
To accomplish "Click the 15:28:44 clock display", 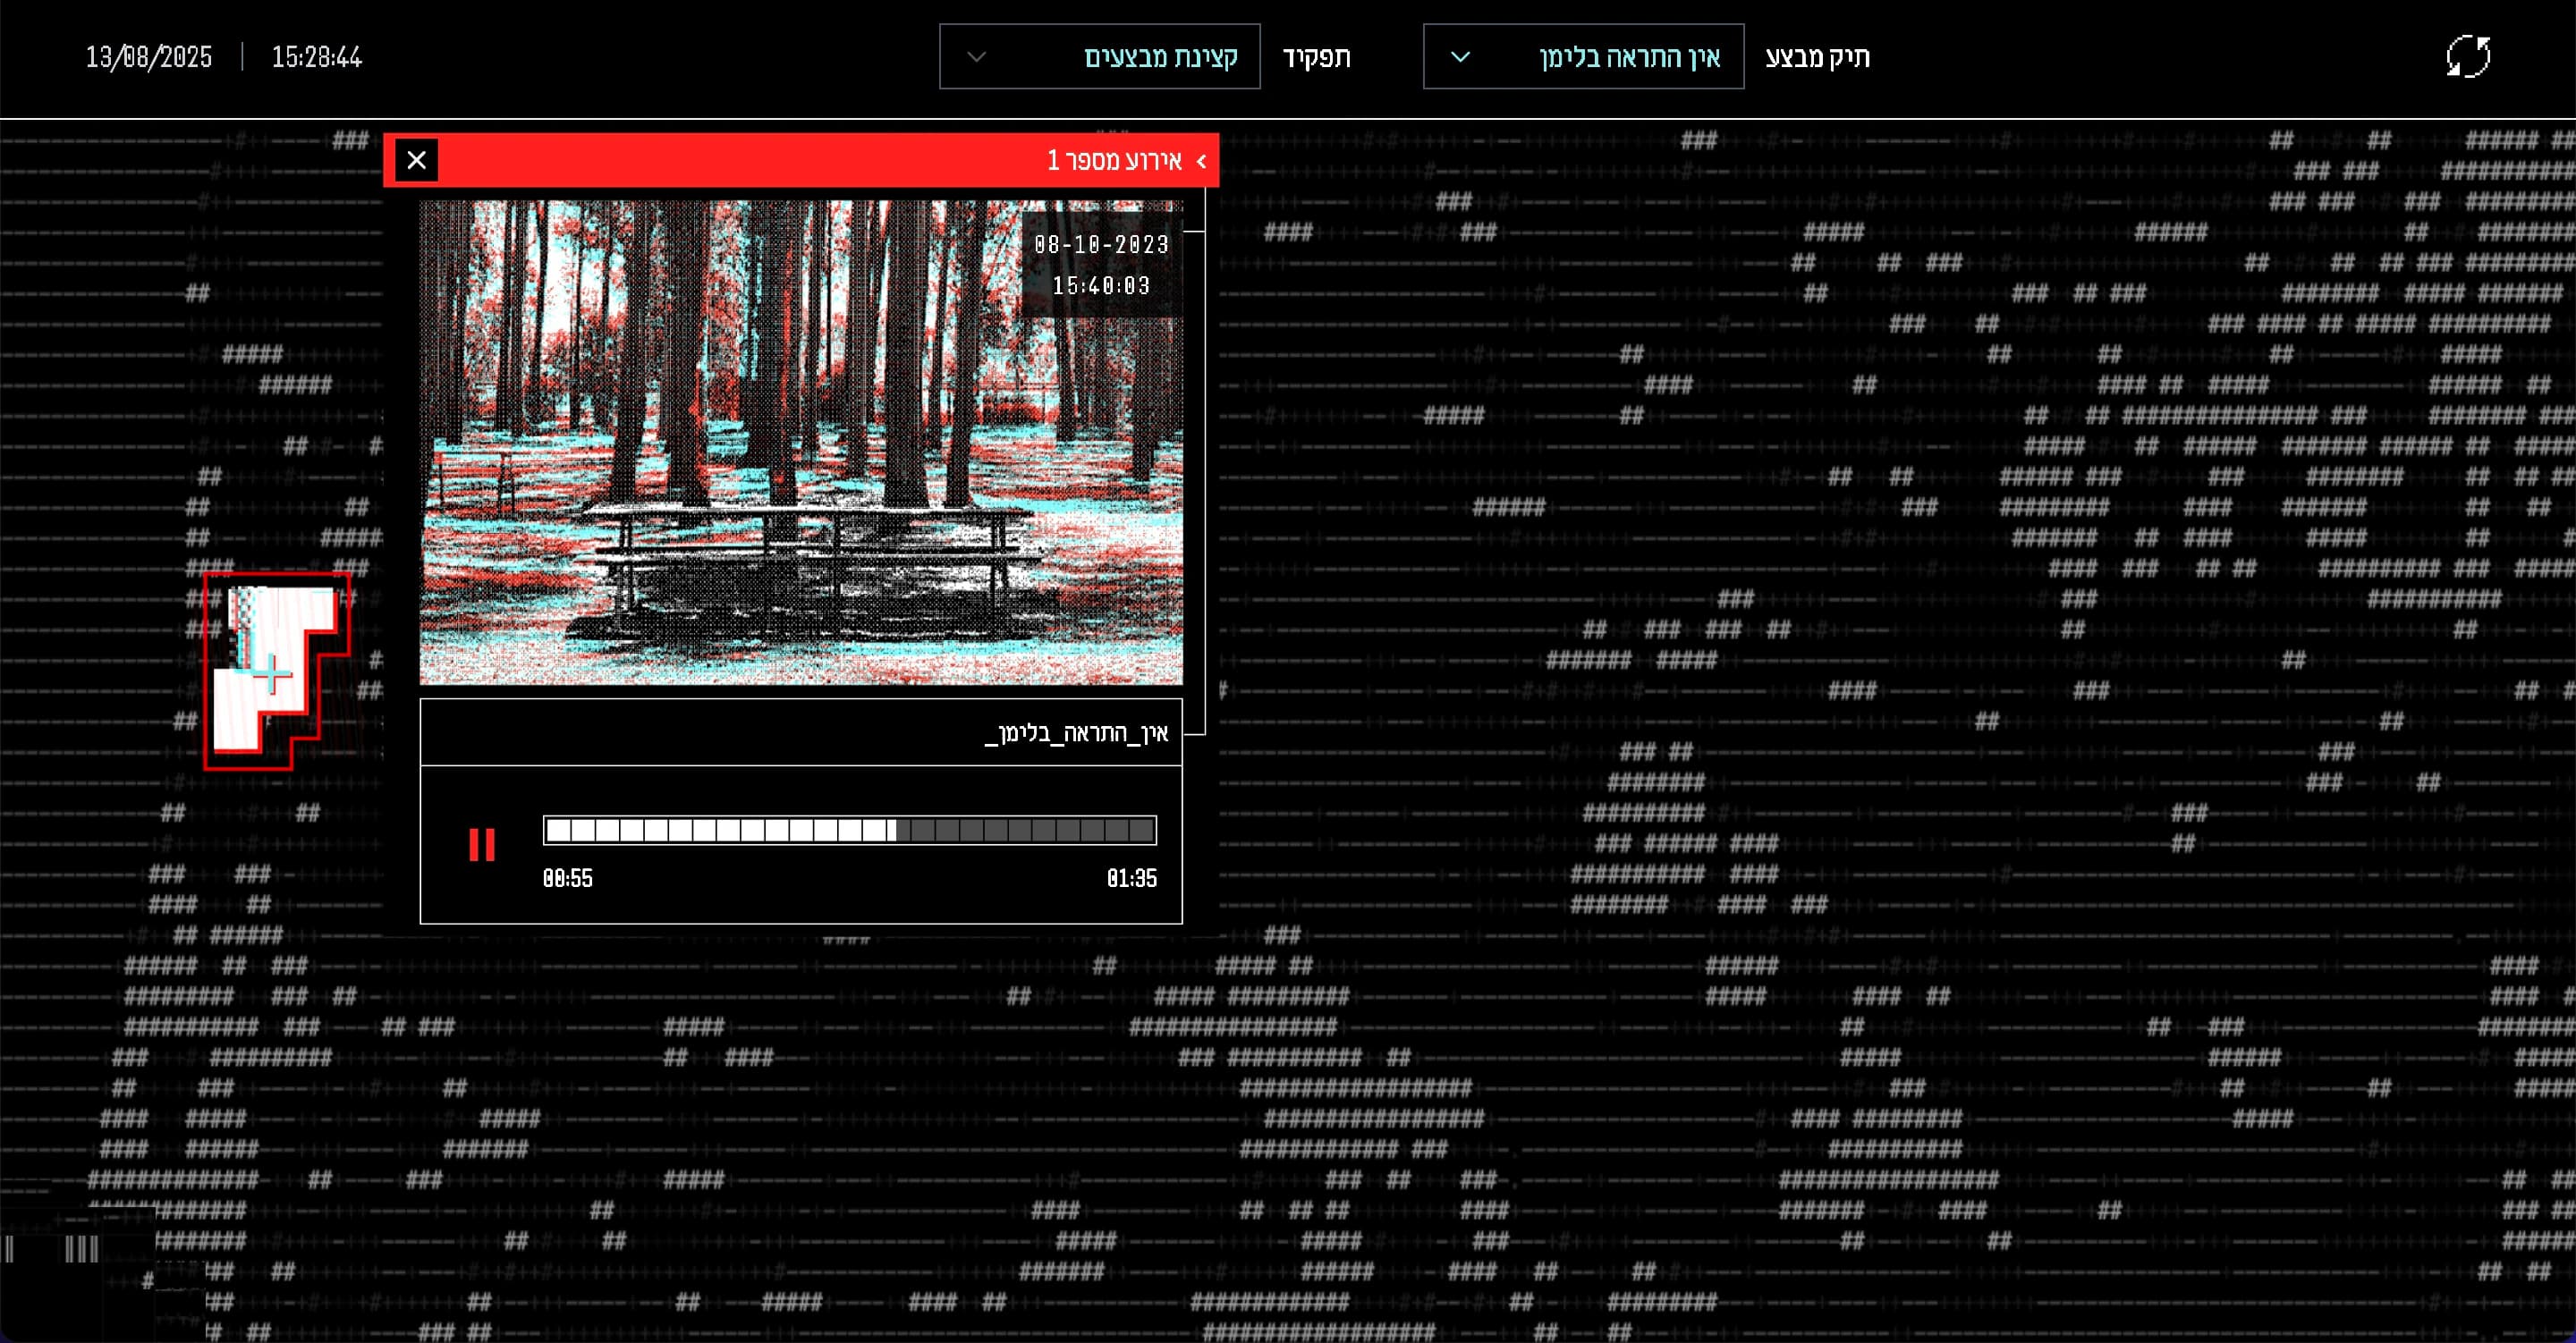I will [x=316, y=57].
